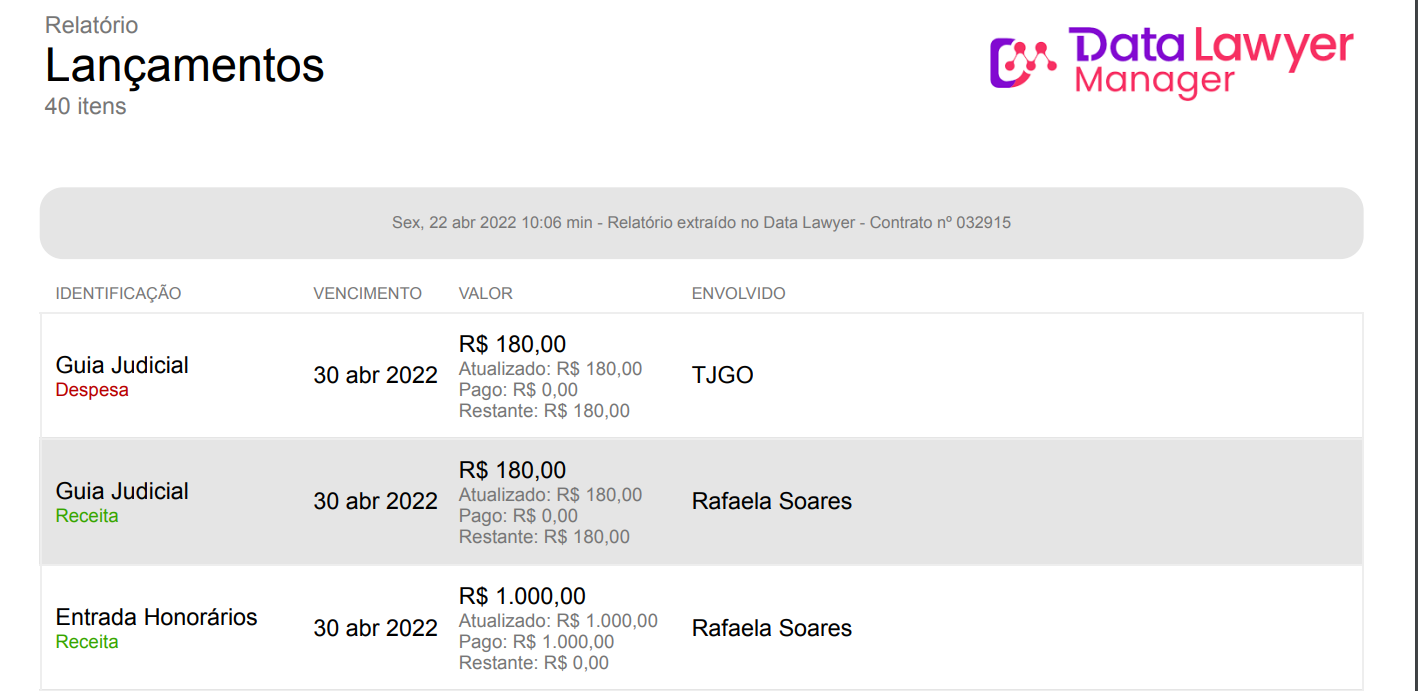Click the ENVOLVIDO column header
This screenshot has height=691, width=1418.
pyautogui.click(x=738, y=294)
